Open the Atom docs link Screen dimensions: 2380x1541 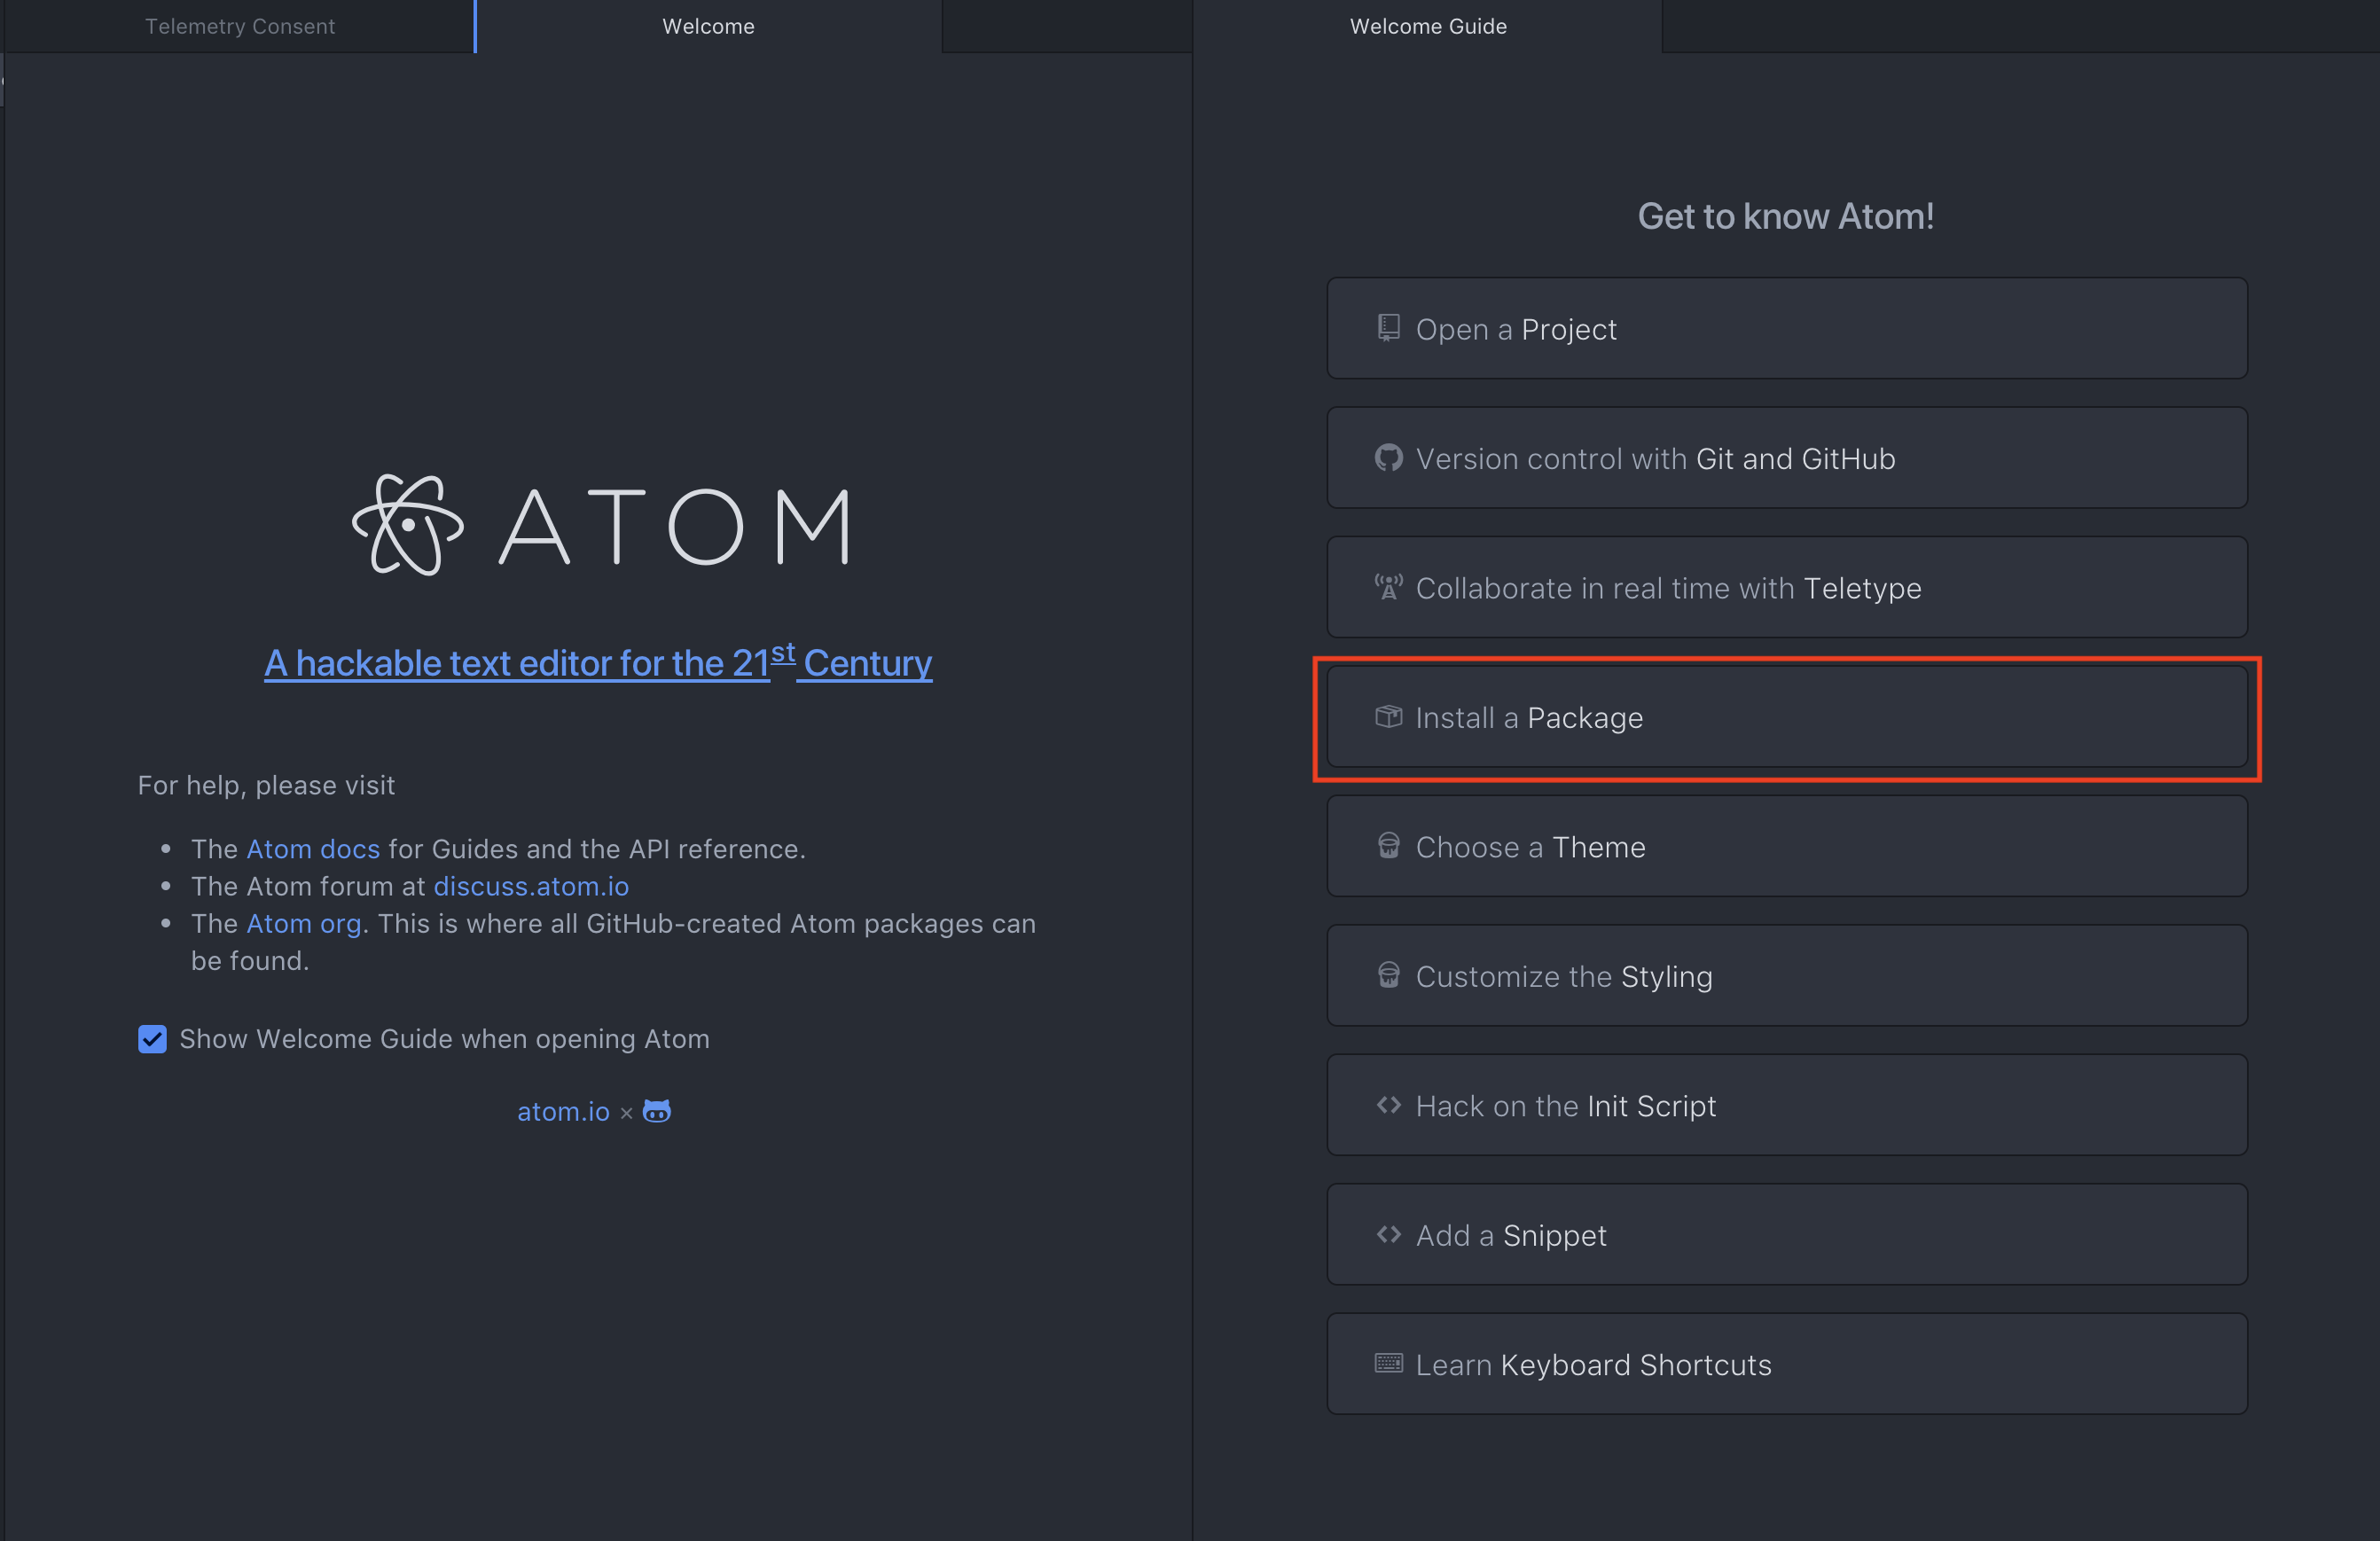(x=313, y=849)
